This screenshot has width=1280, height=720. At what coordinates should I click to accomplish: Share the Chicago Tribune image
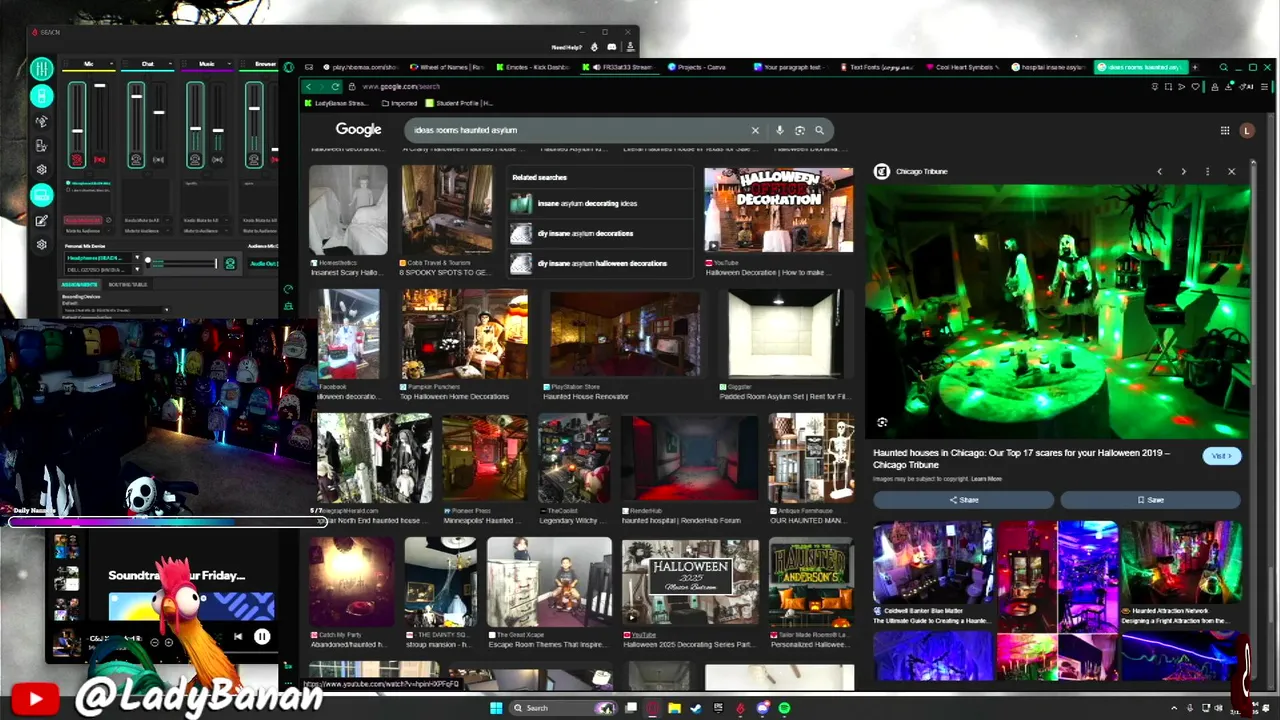964,500
